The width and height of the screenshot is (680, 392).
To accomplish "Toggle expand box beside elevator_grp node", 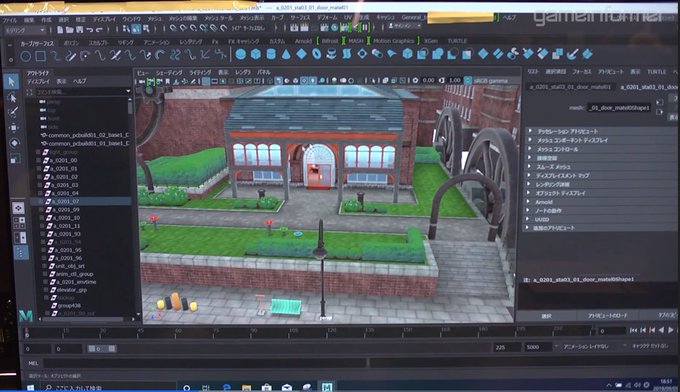I will 46,290.
